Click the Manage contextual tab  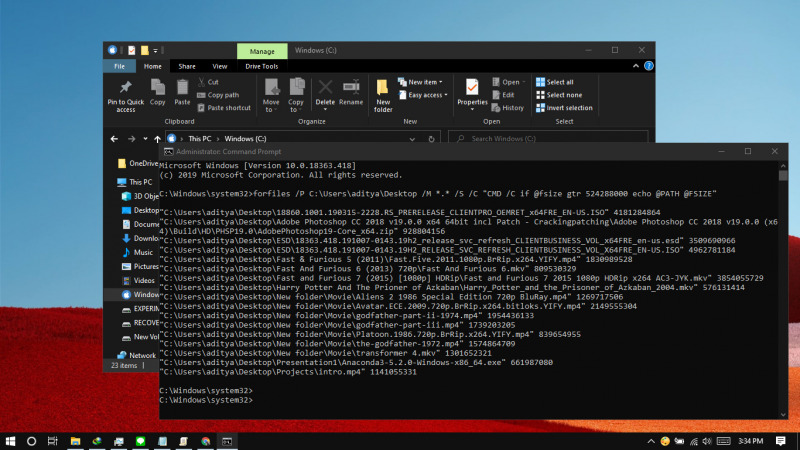262,51
